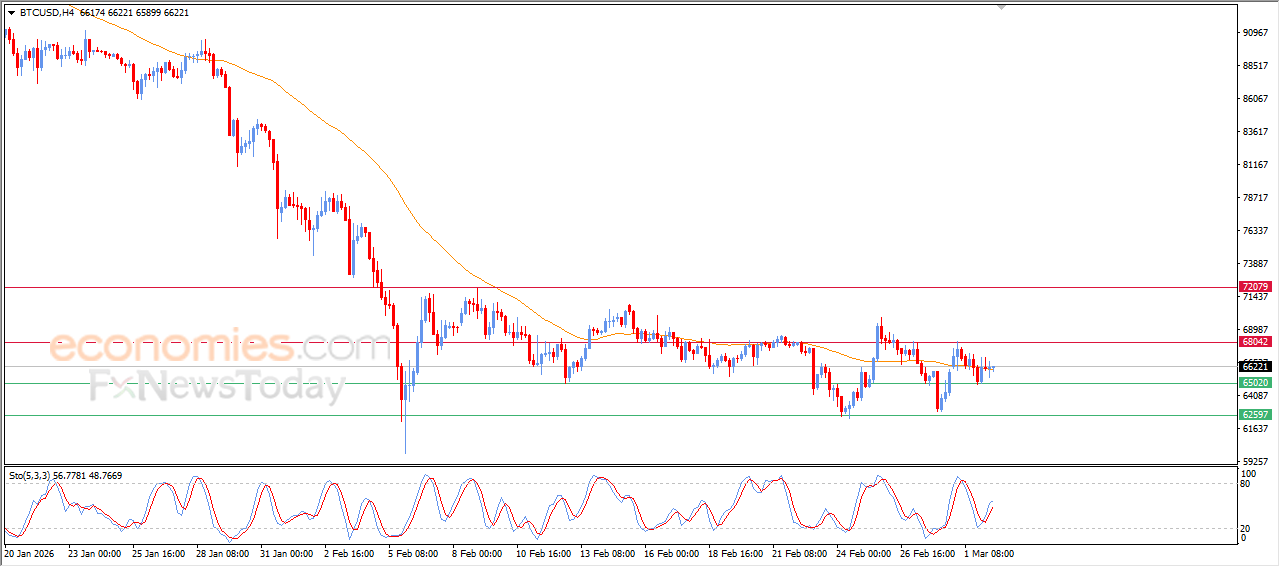The height and width of the screenshot is (567, 1280).
Task: Open the BTCUSD,H4 chart dropdown arrow
Action: [x=11, y=13]
